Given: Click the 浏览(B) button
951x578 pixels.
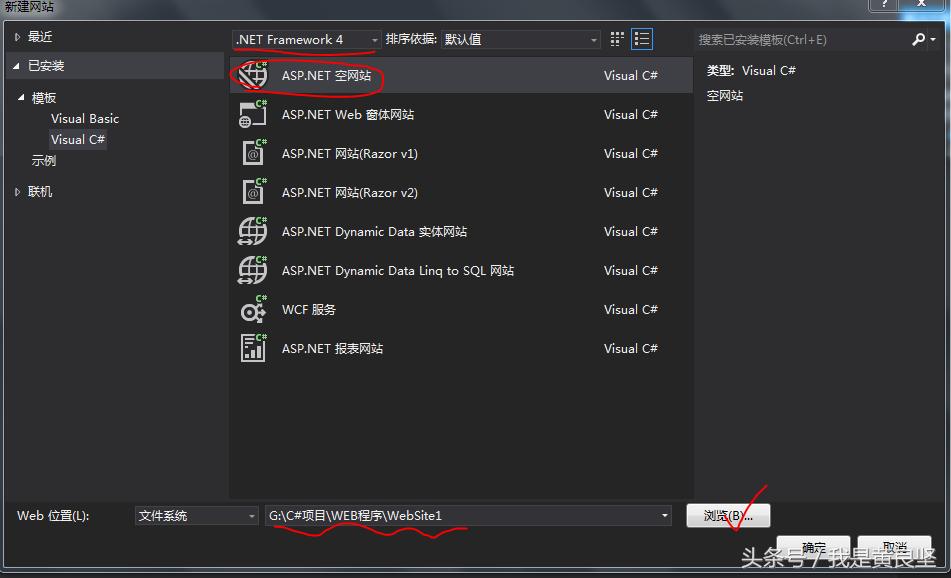Looking at the screenshot, I should point(727,515).
